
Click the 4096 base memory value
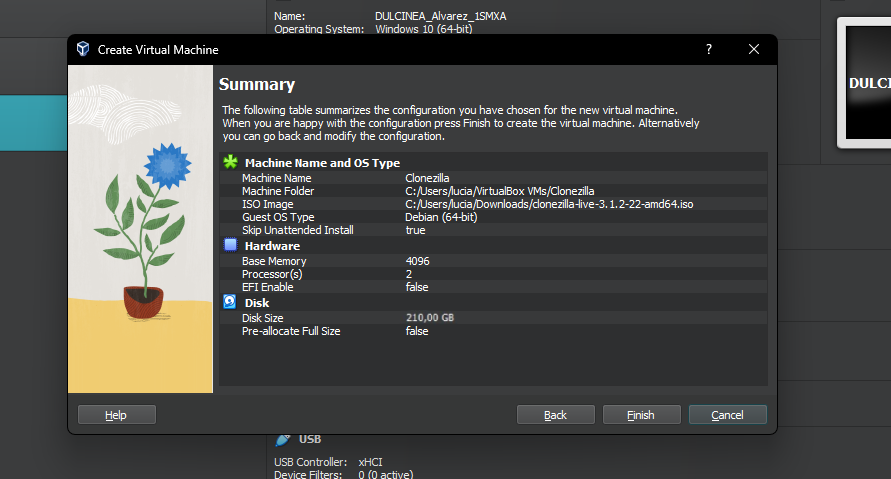pos(418,261)
